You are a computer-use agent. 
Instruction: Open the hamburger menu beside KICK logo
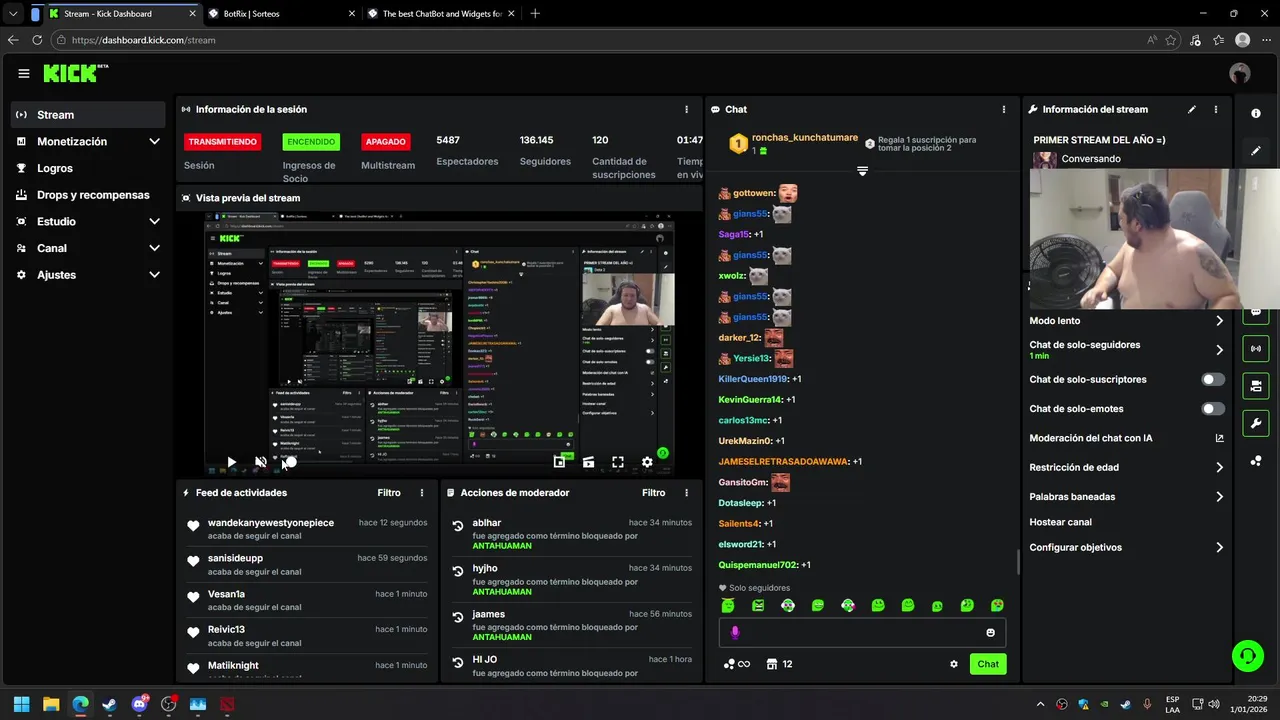tap(24, 73)
